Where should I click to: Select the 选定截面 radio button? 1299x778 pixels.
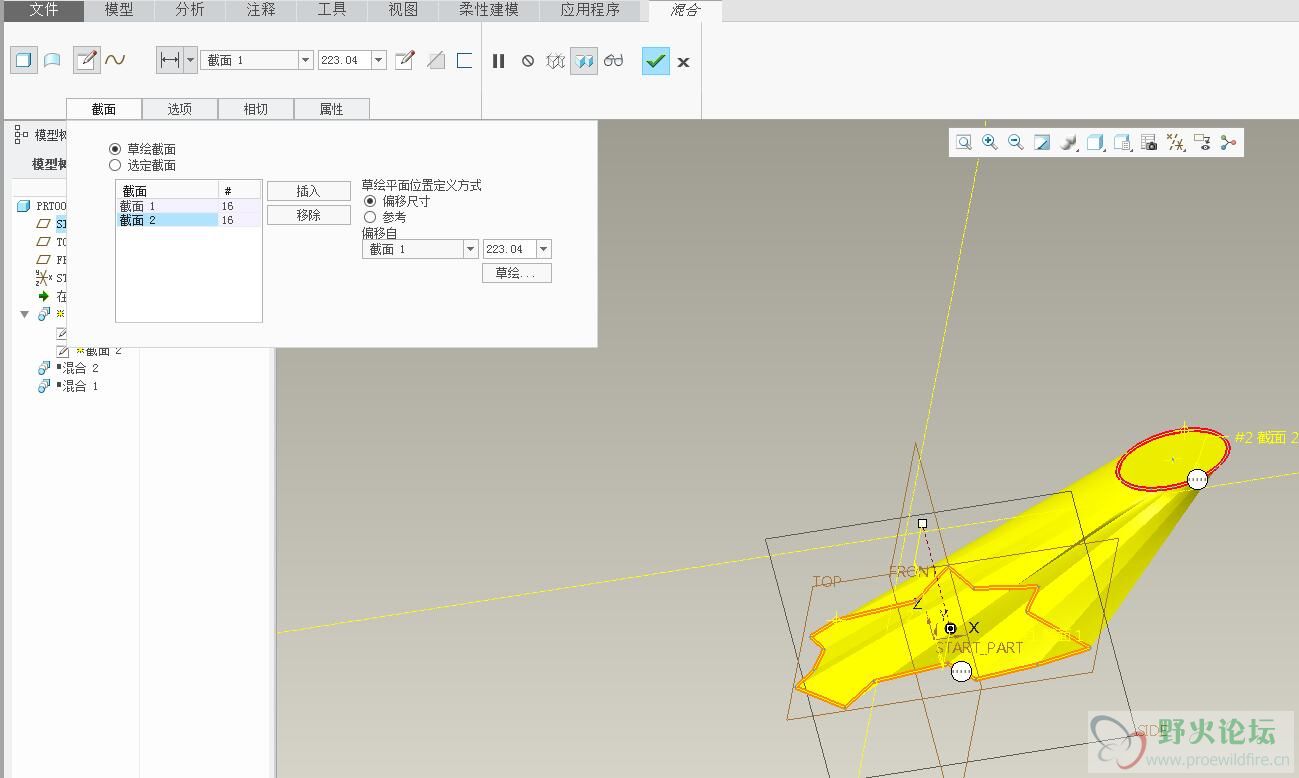pos(115,165)
